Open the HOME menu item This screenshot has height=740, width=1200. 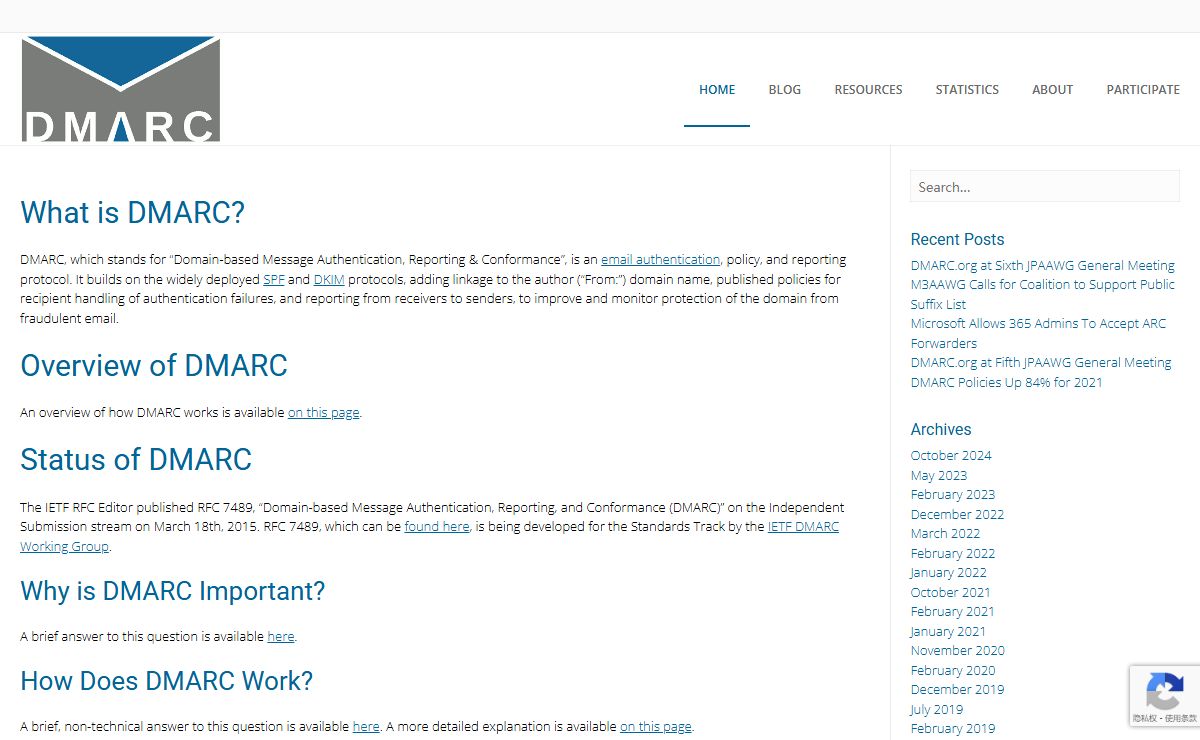[x=717, y=89]
